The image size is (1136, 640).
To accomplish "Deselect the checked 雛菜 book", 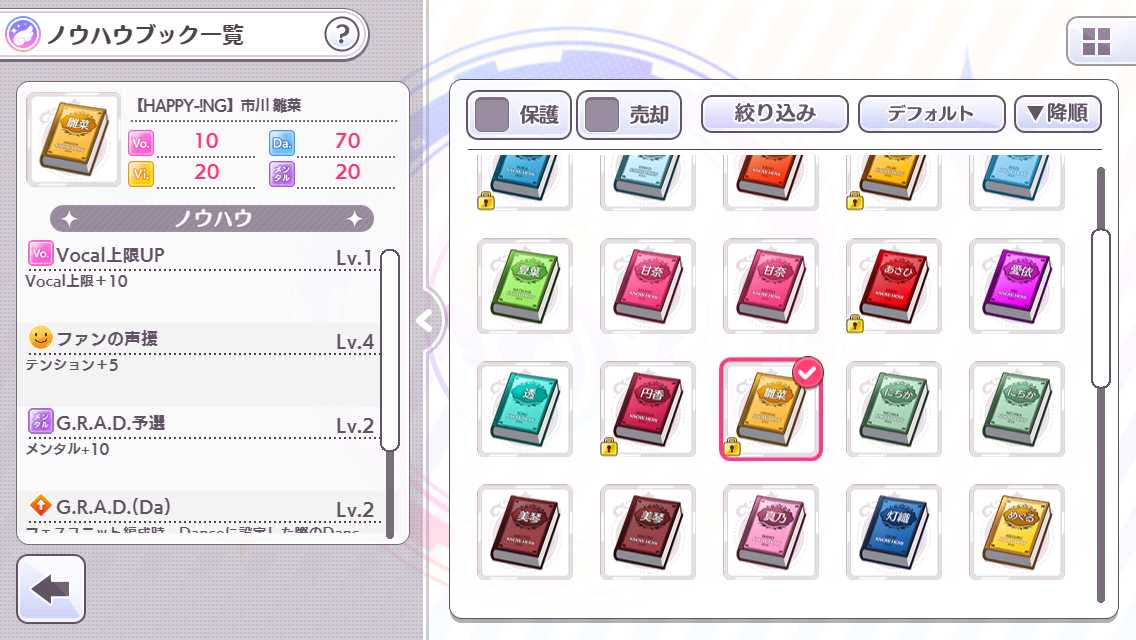I will (x=771, y=410).
